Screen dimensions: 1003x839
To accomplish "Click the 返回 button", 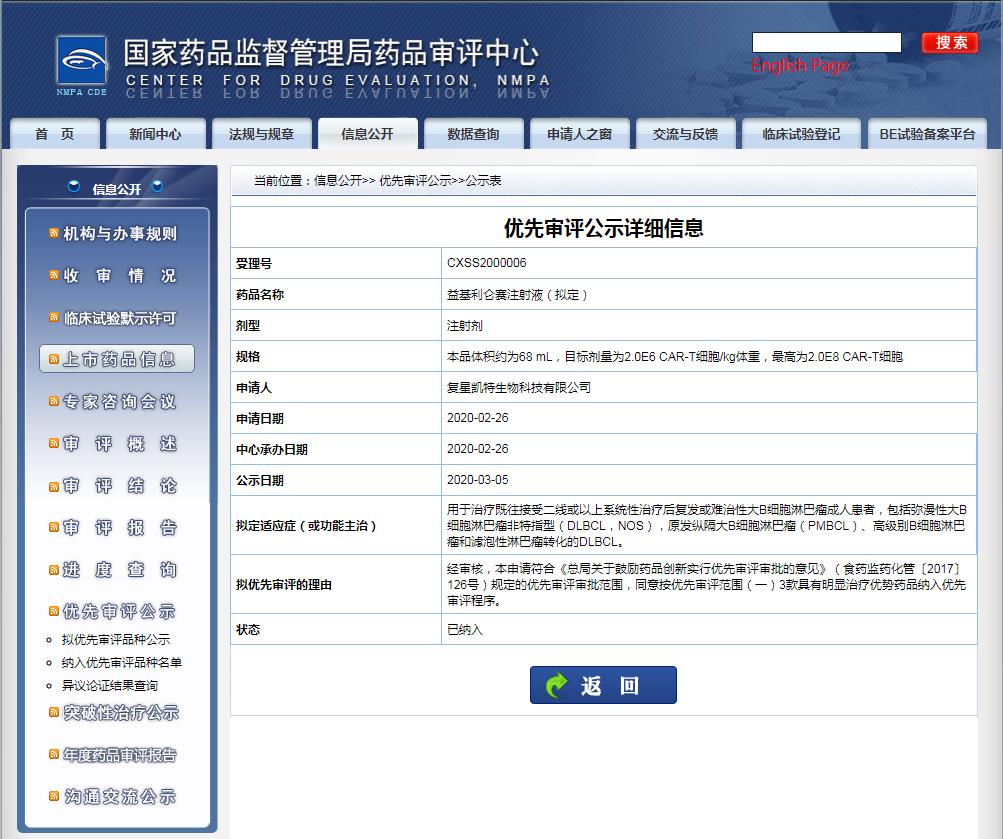I will (x=603, y=684).
